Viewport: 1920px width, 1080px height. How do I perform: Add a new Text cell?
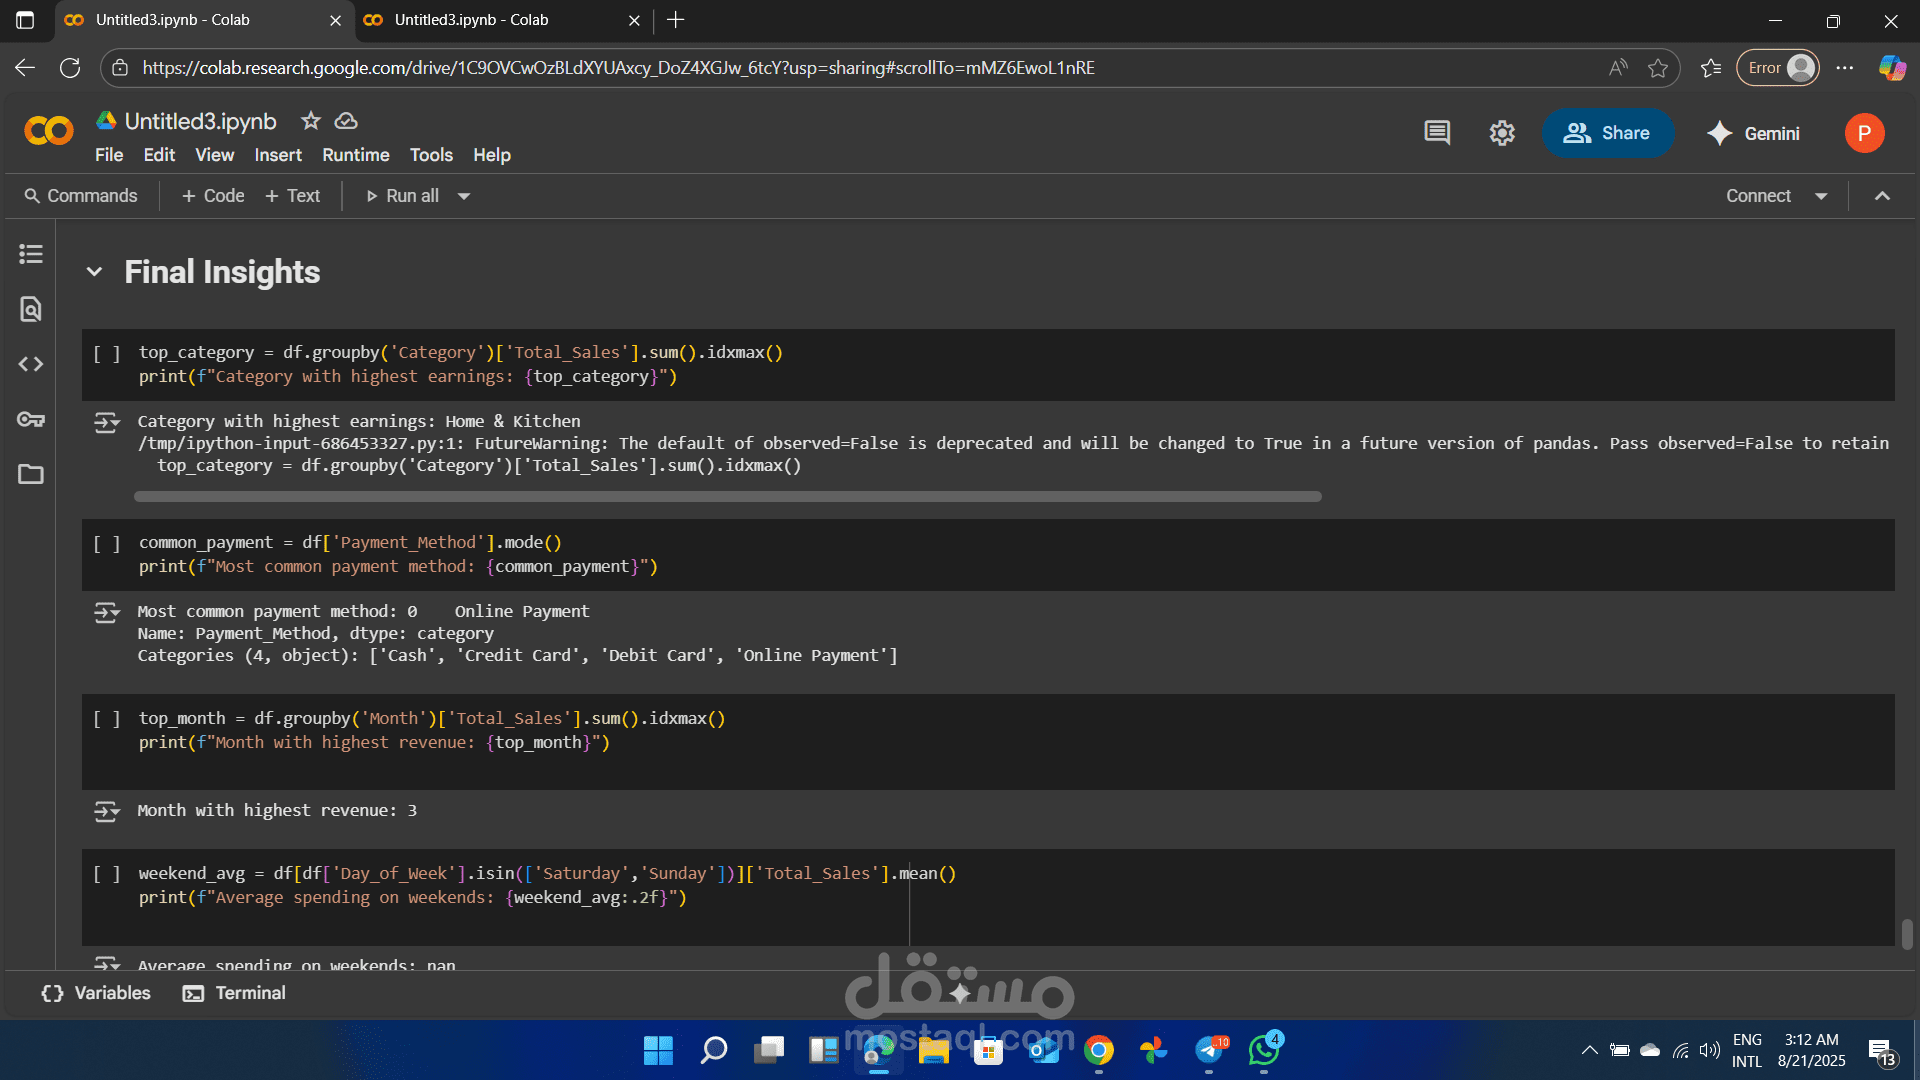pos(293,196)
